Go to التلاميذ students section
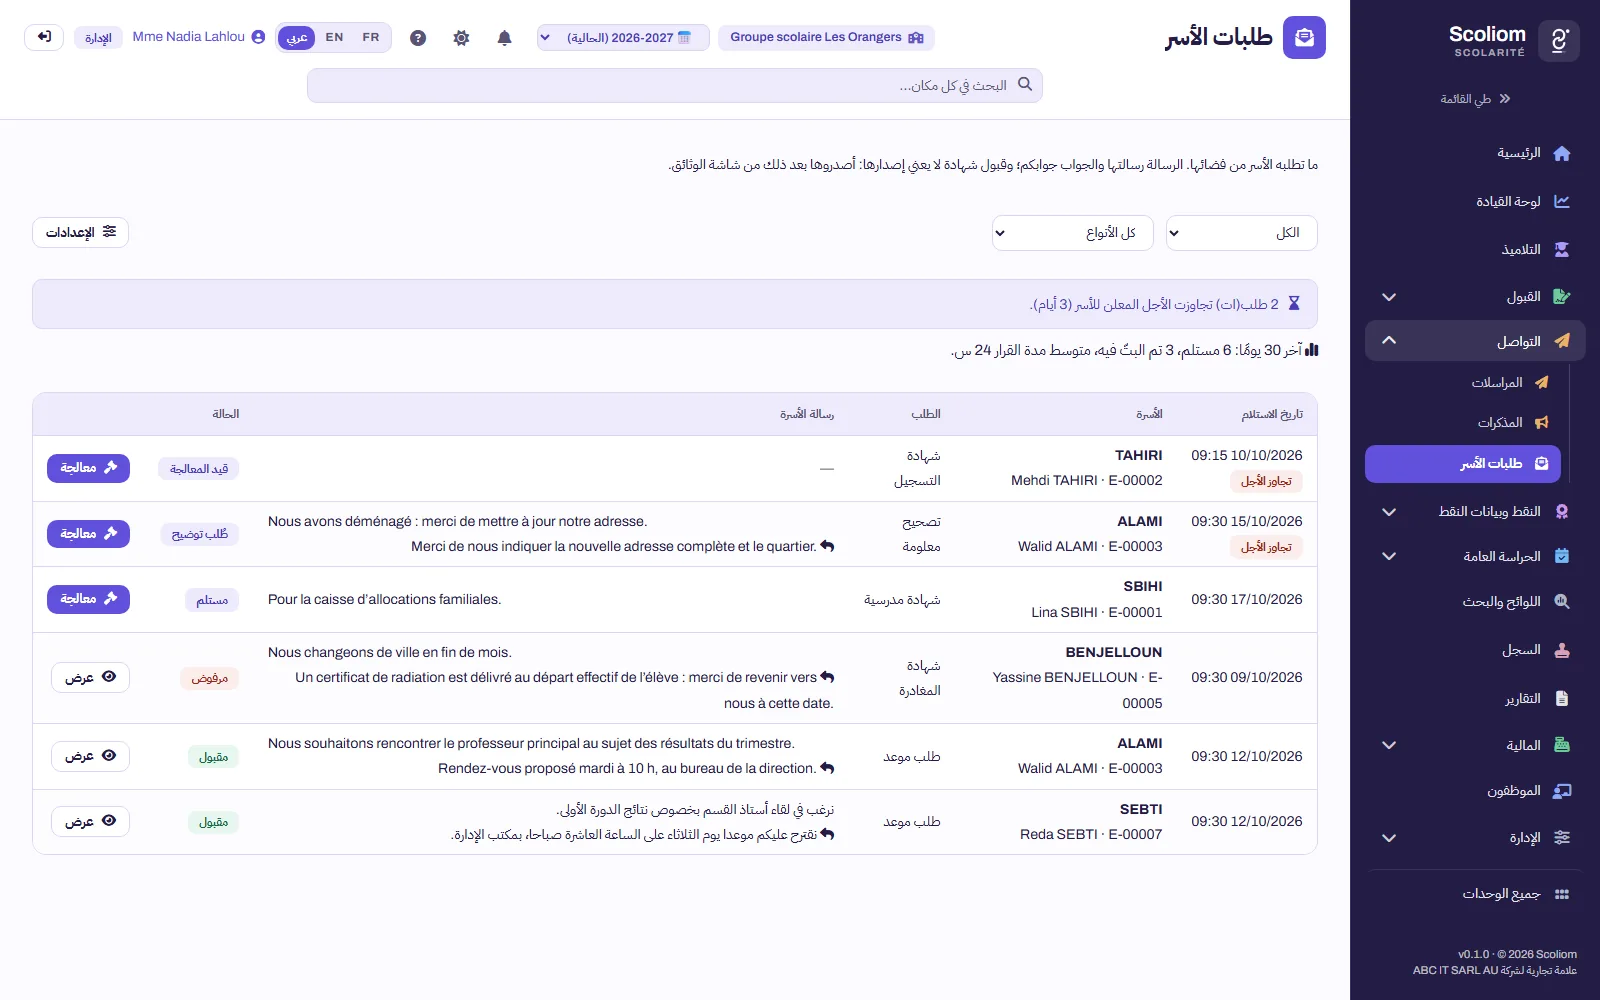 (1475, 249)
